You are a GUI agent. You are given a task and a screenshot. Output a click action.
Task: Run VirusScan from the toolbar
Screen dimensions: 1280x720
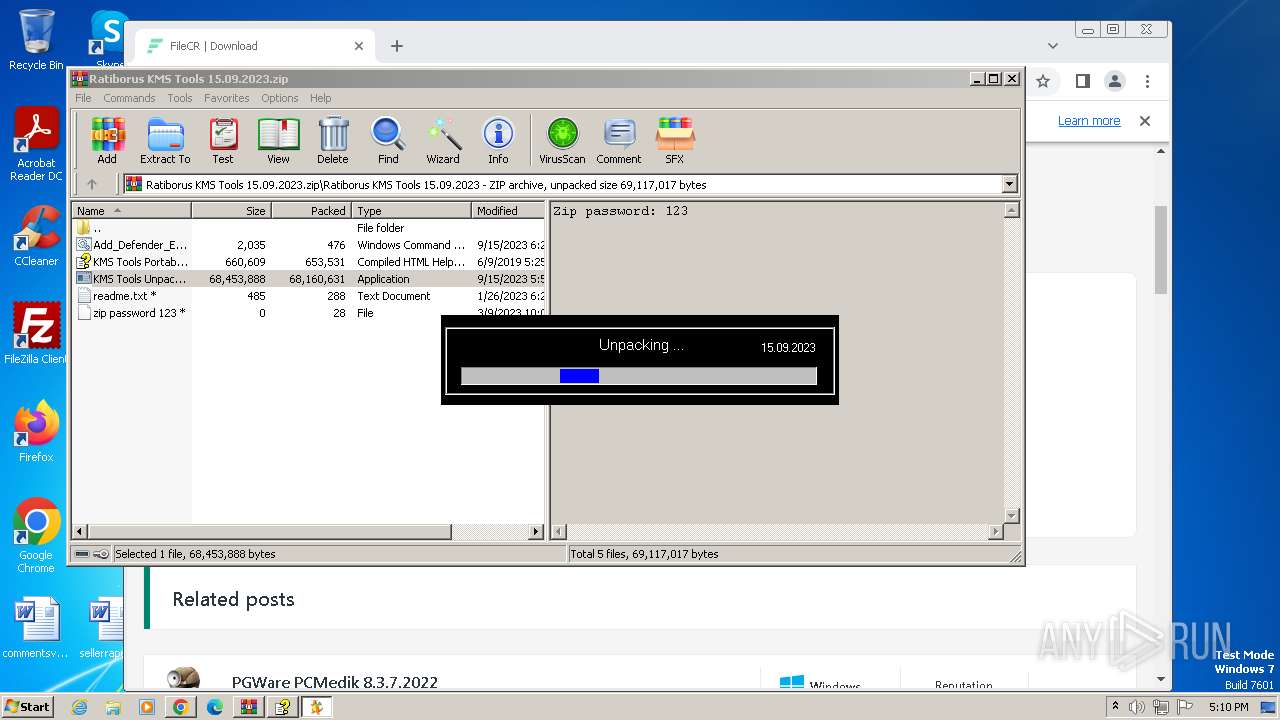click(x=562, y=140)
